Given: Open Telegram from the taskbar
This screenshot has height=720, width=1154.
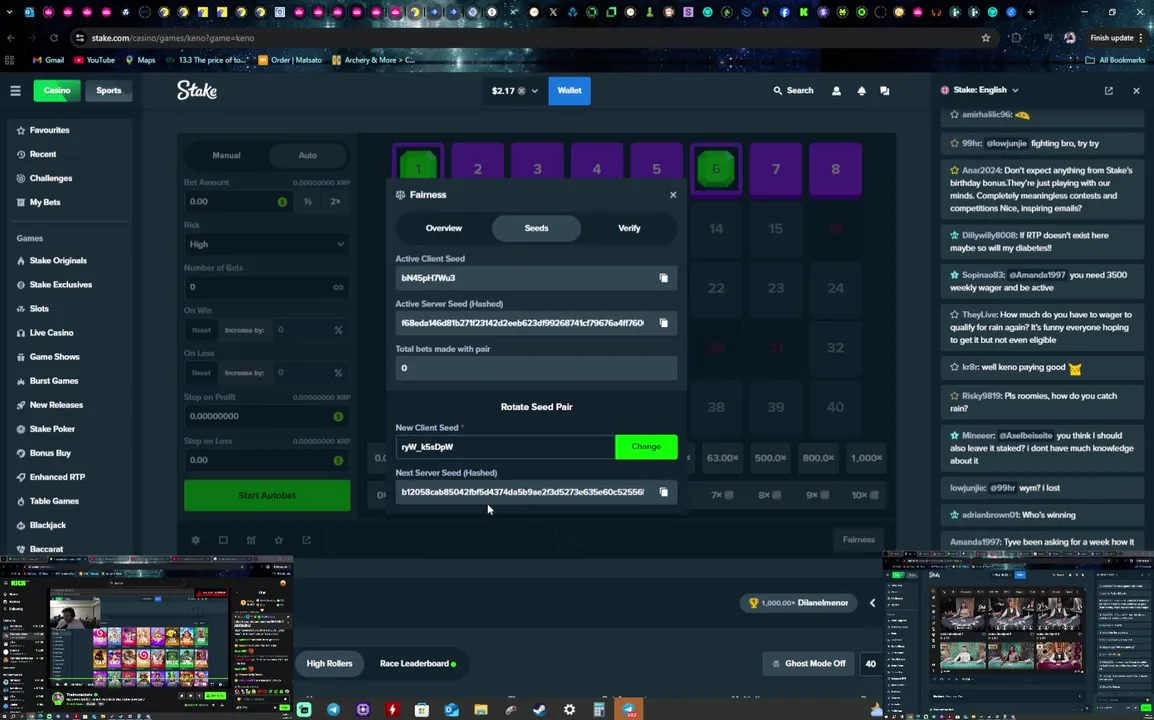Looking at the screenshot, I should coord(333,710).
